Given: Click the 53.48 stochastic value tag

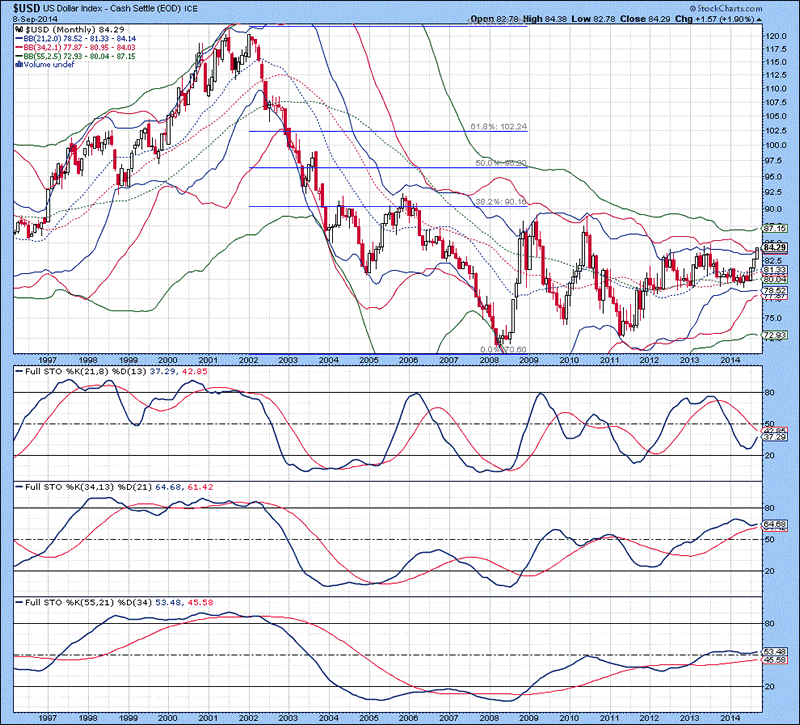Looking at the screenshot, I should click(x=772, y=650).
